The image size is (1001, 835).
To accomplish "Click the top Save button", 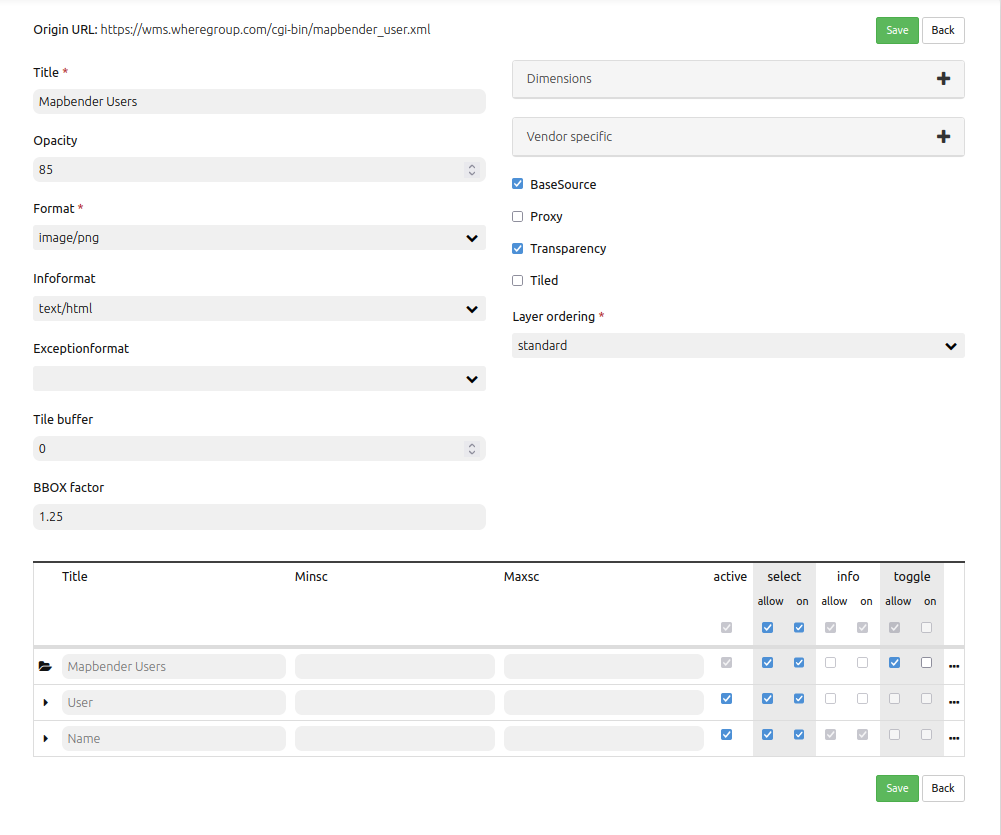I will [897, 30].
